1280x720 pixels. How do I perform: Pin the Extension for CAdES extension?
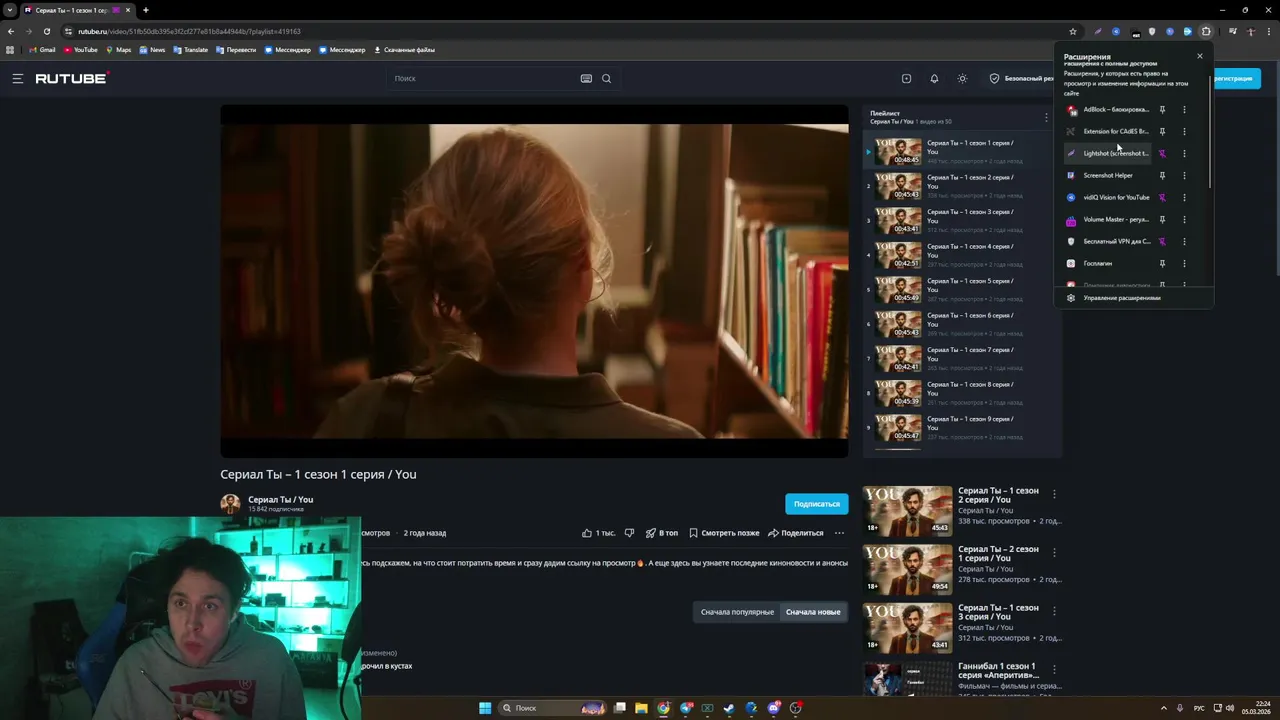[x=1162, y=132]
